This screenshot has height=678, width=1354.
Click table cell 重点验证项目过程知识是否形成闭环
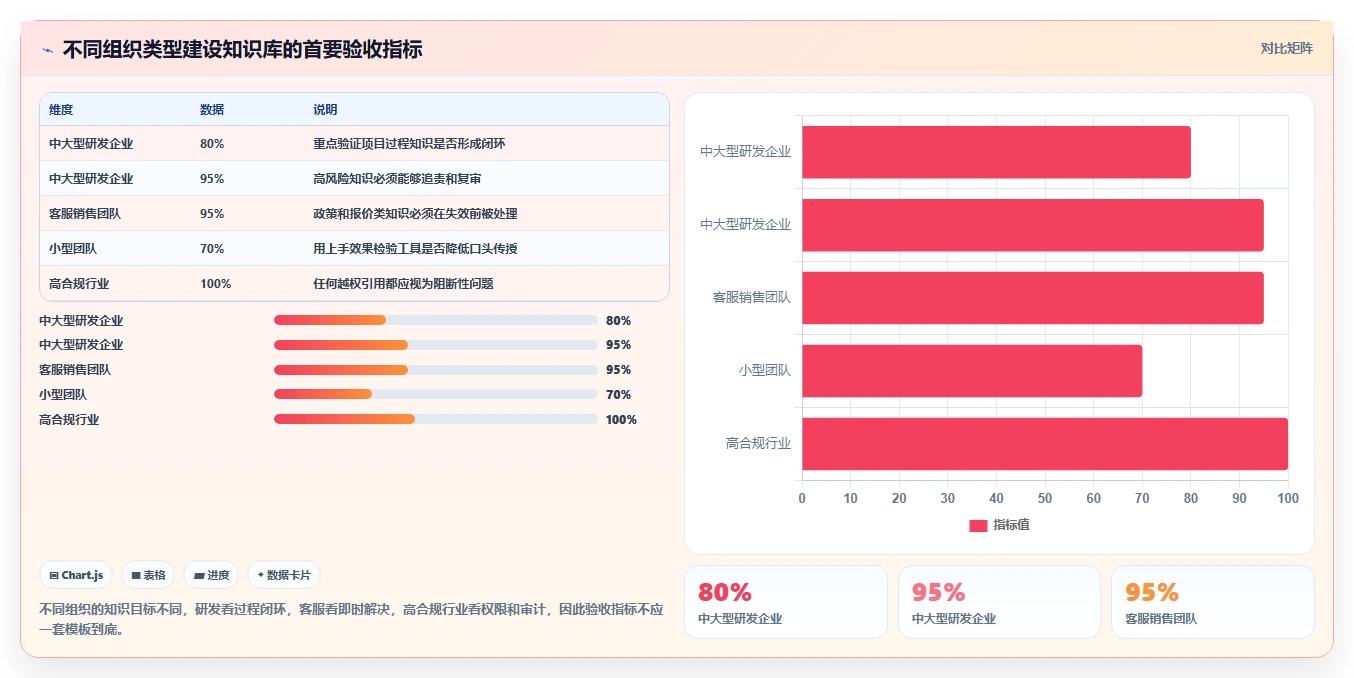pos(409,144)
